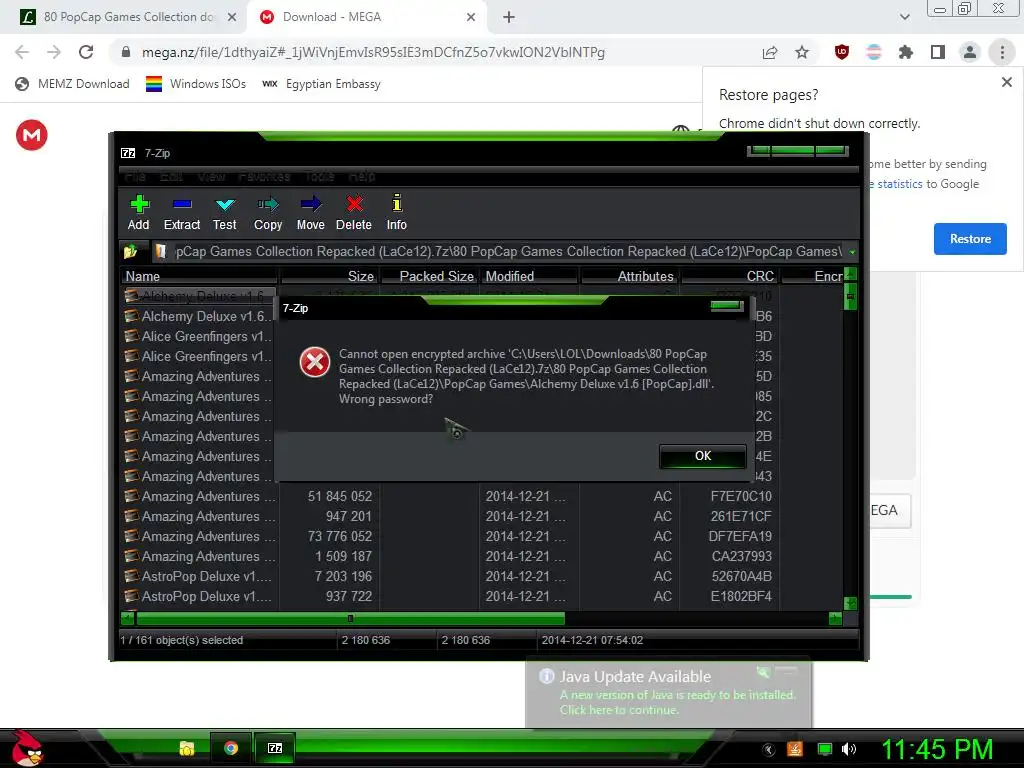Sort by the Name column header
Viewport: 1024px width, 768px height.
pyautogui.click(x=200, y=276)
